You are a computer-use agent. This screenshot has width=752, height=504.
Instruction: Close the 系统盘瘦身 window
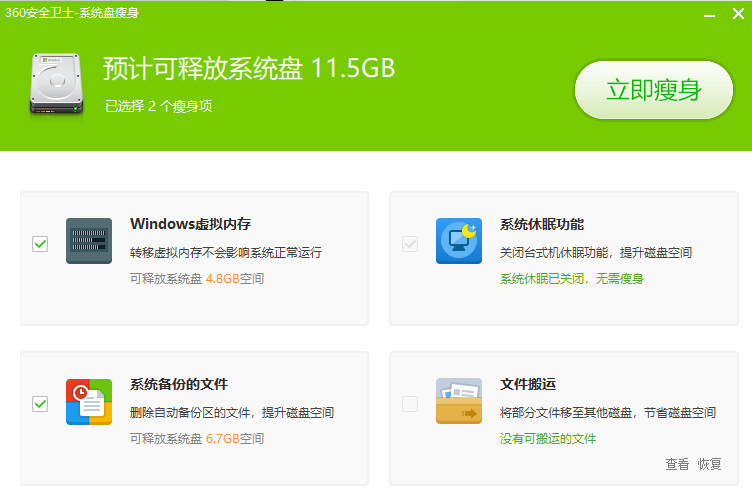pos(739,13)
